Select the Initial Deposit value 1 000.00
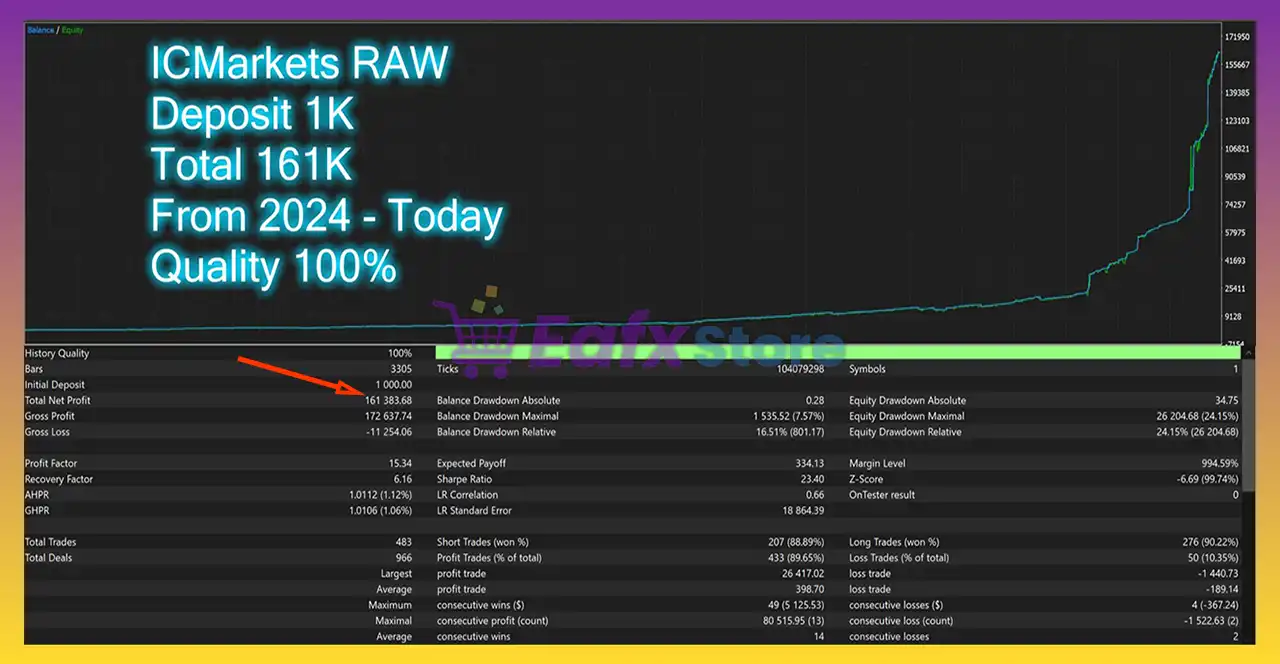 point(394,385)
